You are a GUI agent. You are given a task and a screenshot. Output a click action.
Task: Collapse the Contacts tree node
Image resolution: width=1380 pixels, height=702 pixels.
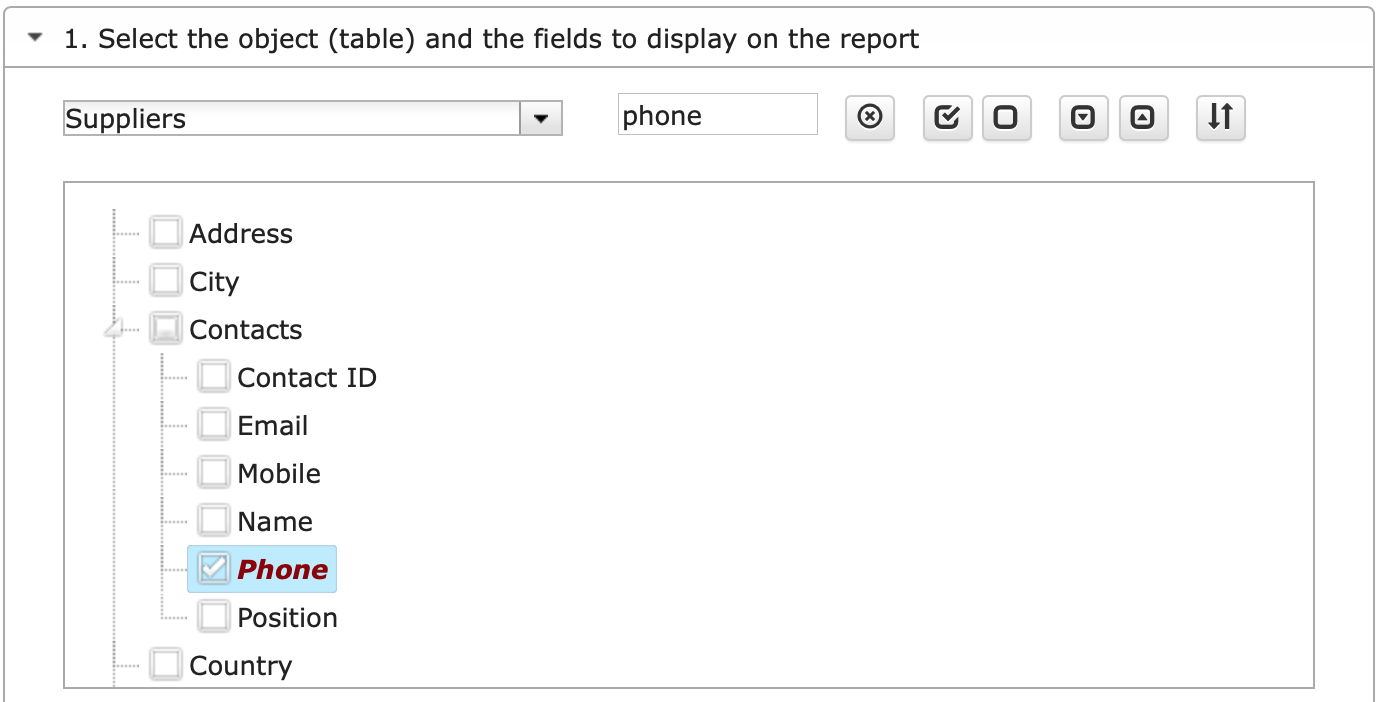click(115, 329)
